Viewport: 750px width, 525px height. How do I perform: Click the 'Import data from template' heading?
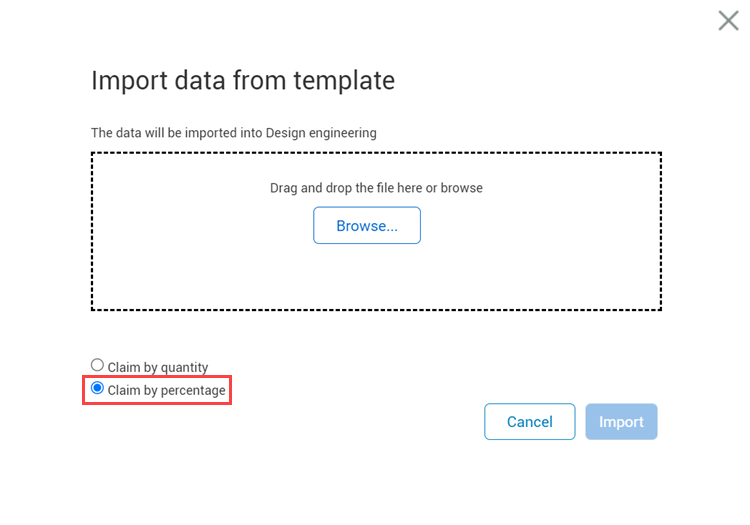(243, 80)
